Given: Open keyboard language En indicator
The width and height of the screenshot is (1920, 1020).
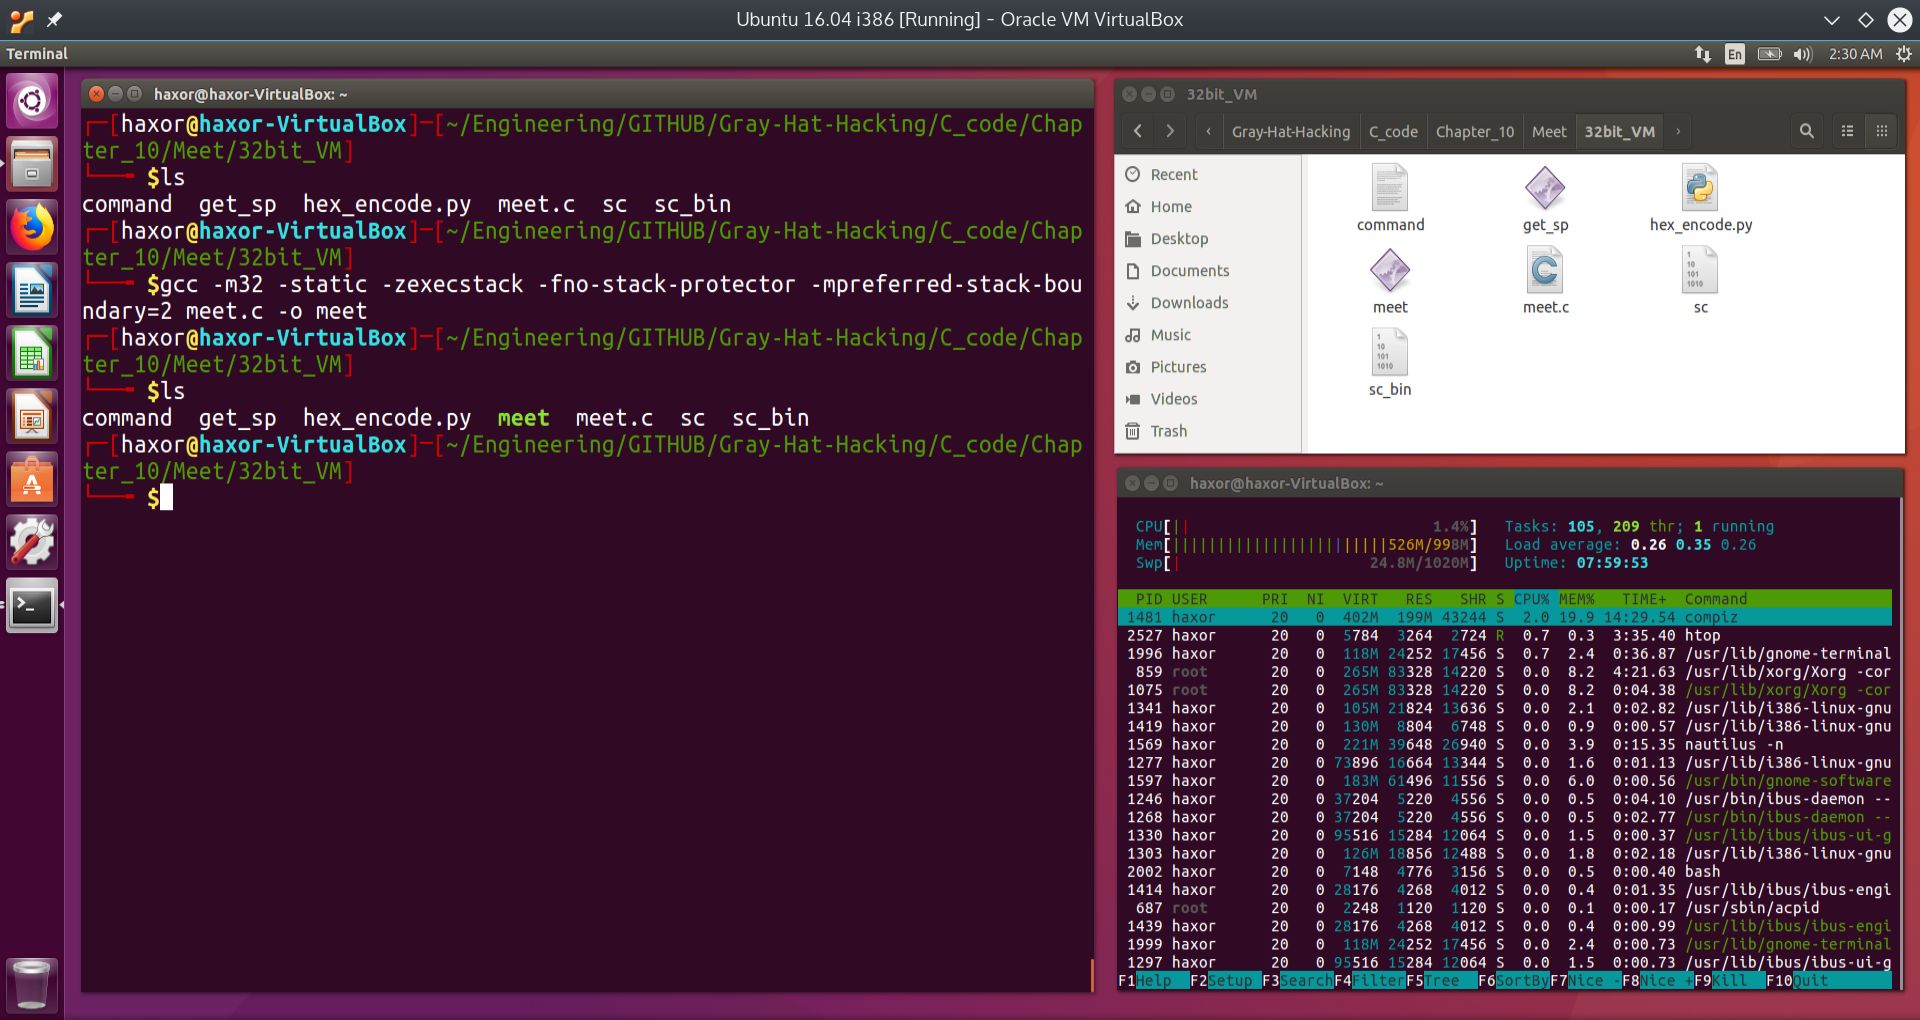Looking at the screenshot, I should point(1735,54).
